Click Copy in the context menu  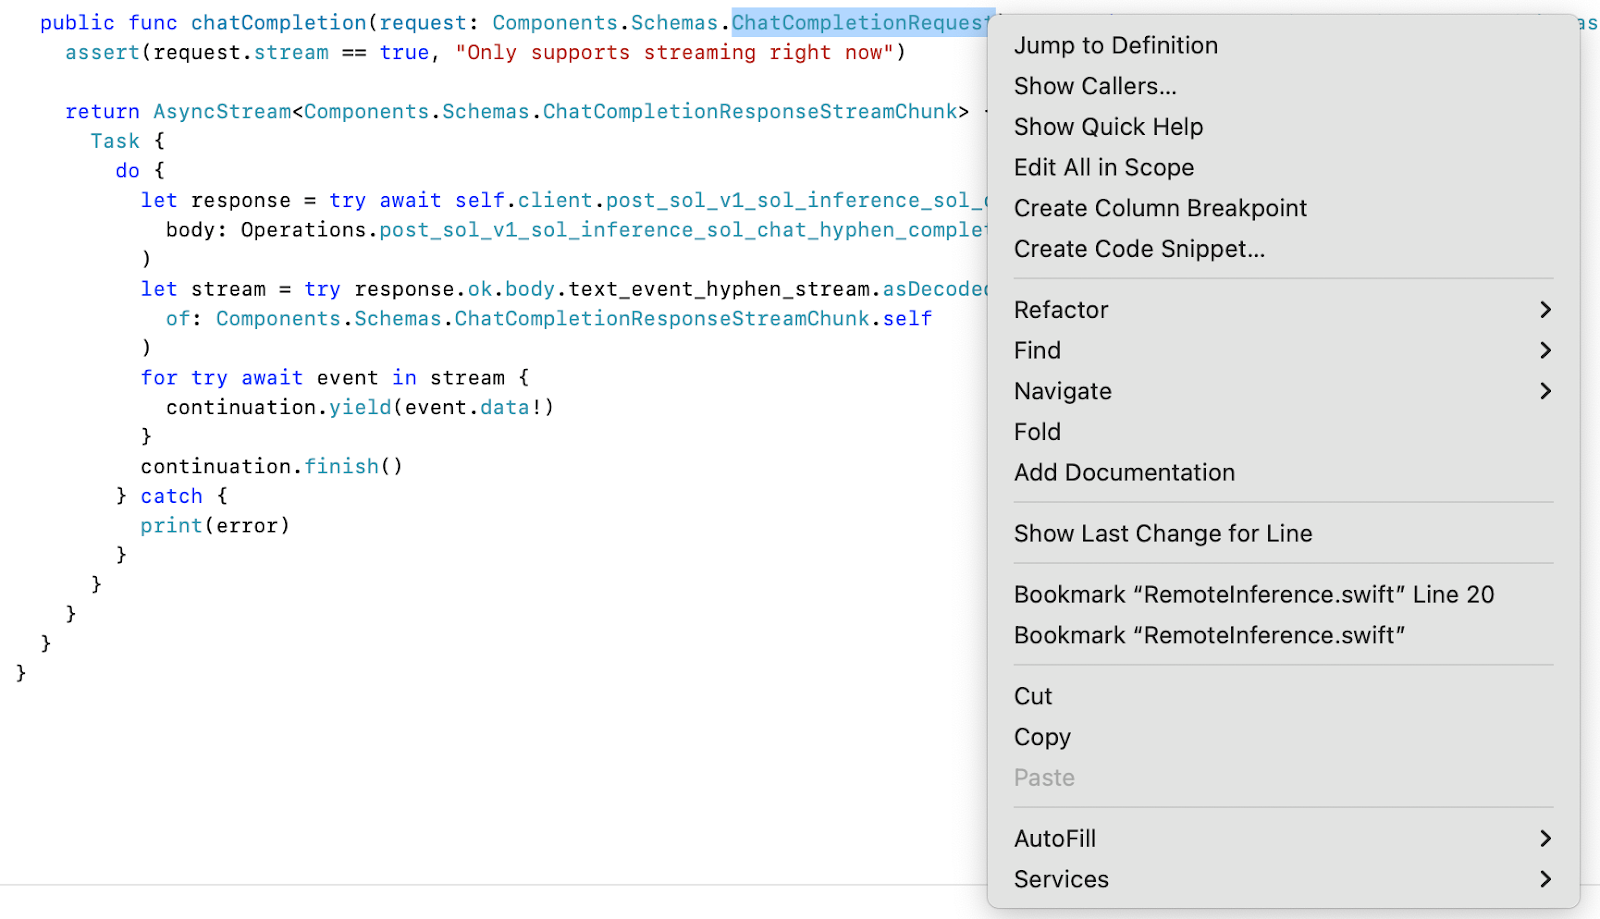(x=1042, y=737)
